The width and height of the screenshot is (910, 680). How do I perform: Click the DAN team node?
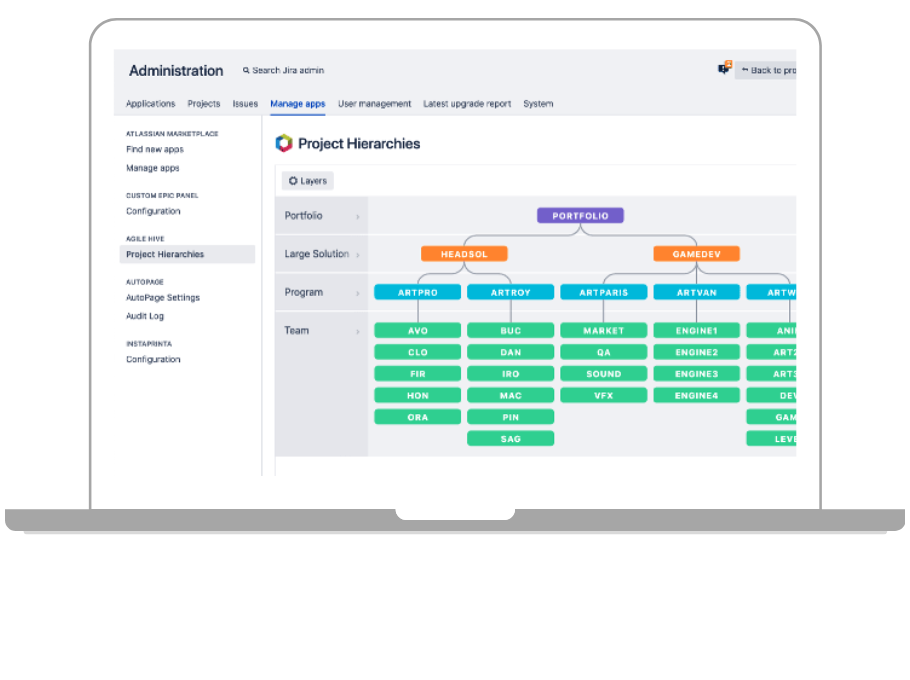511,352
